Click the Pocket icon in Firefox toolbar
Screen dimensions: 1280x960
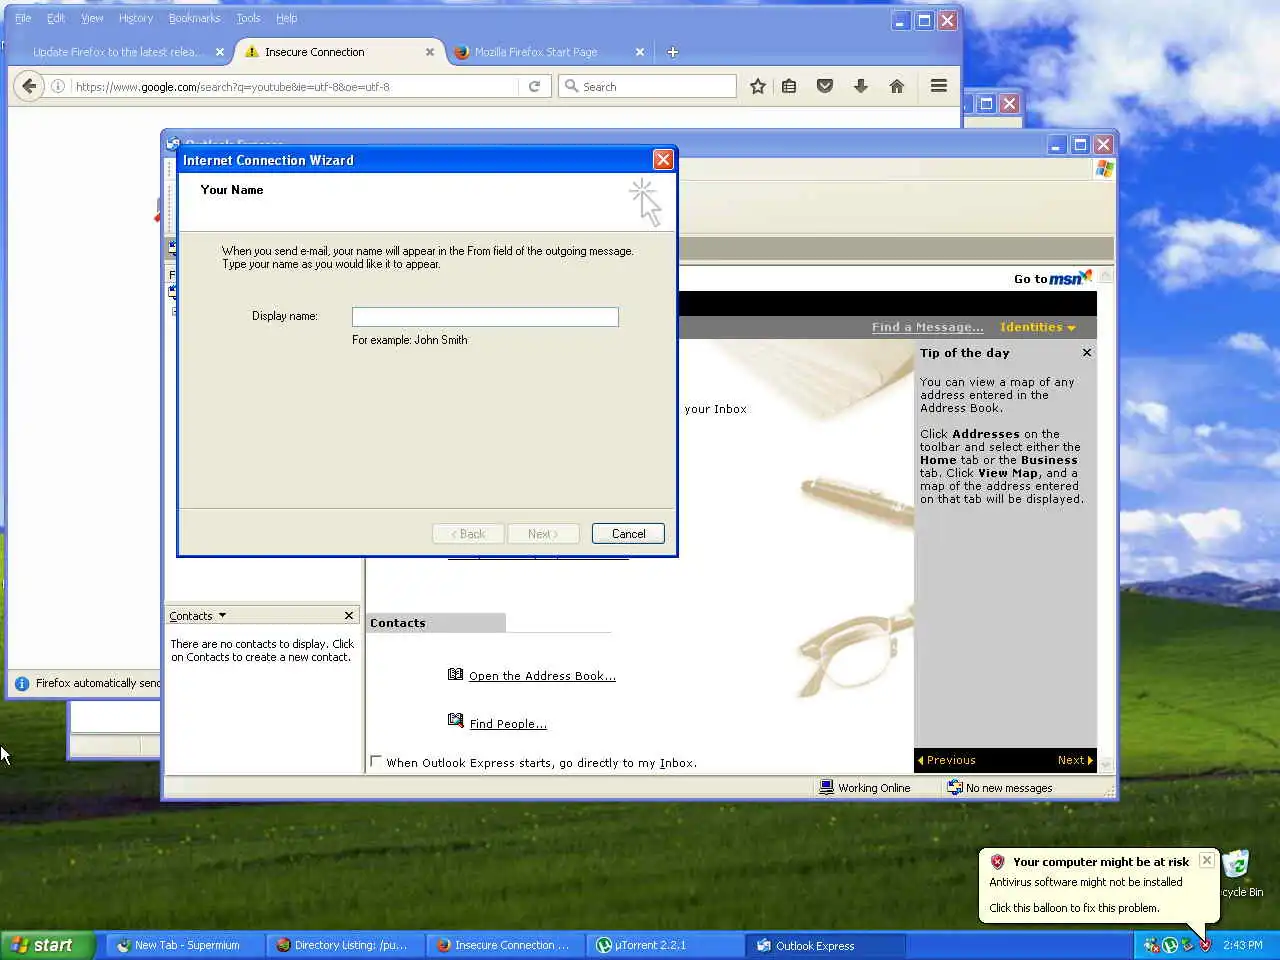click(825, 86)
